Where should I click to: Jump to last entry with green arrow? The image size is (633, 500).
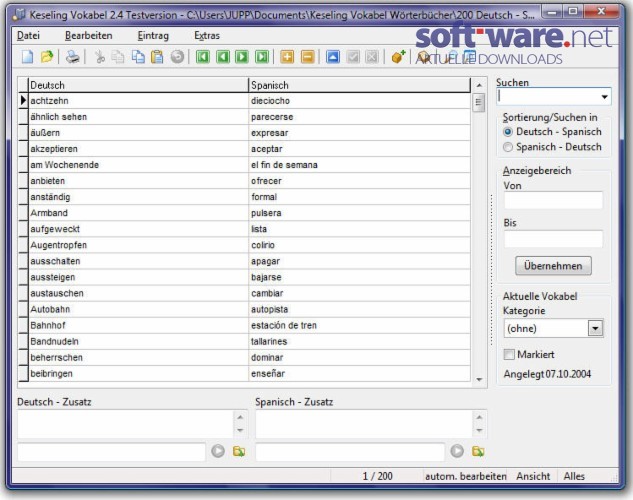262,56
